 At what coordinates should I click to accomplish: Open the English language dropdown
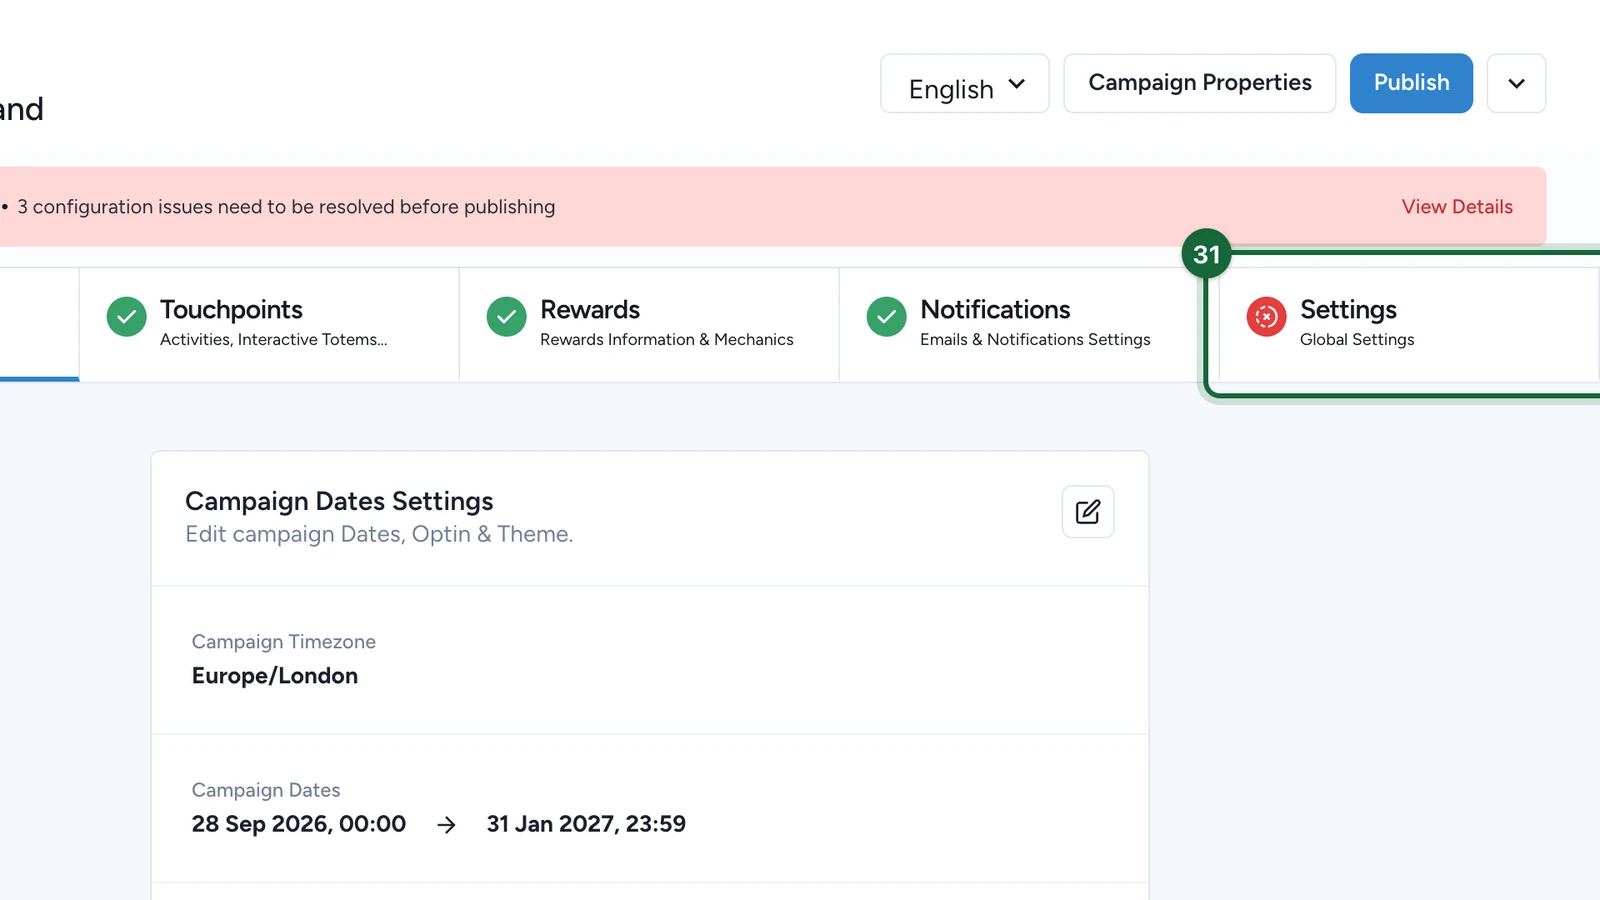click(x=964, y=84)
